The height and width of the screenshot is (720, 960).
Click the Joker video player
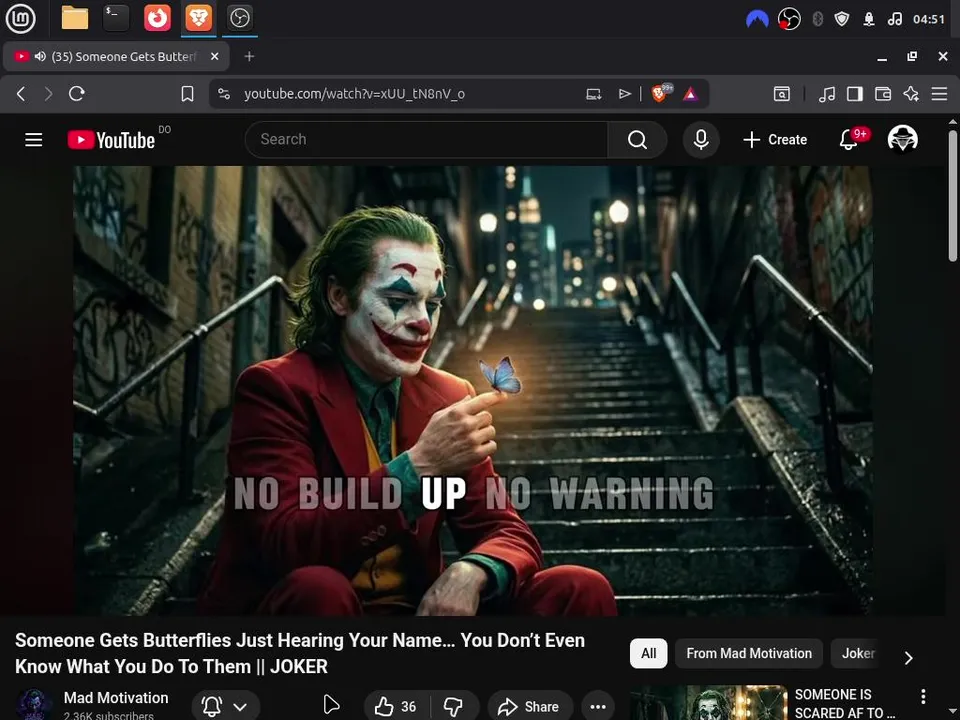tap(473, 391)
